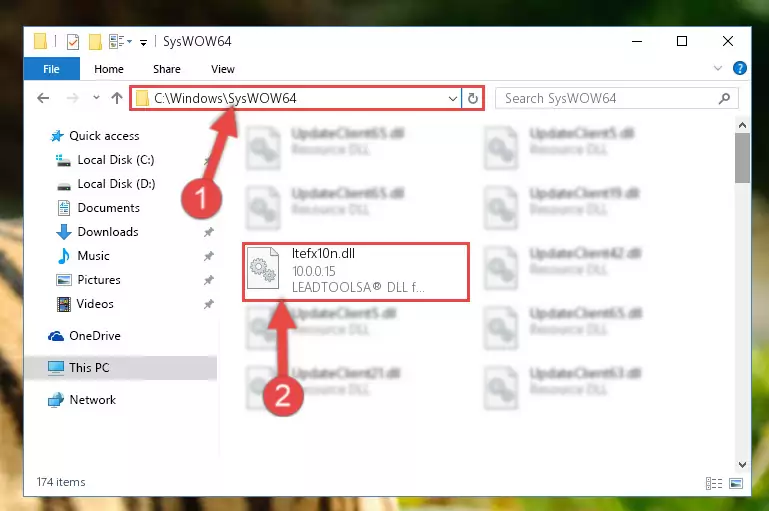The width and height of the screenshot is (769, 511).
Task: Go forward with the right arrow button
Action: tap(72, 98)
